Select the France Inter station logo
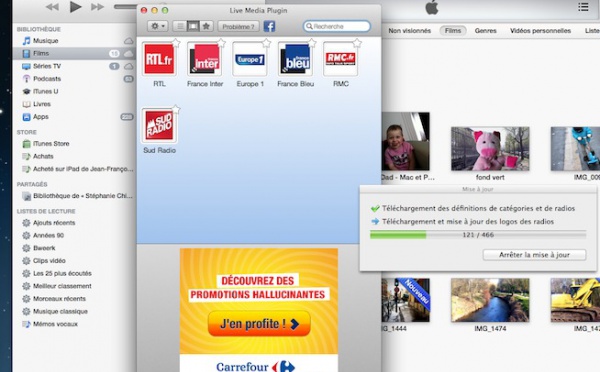This screenshot has height=372, width=600. (205, 59)
